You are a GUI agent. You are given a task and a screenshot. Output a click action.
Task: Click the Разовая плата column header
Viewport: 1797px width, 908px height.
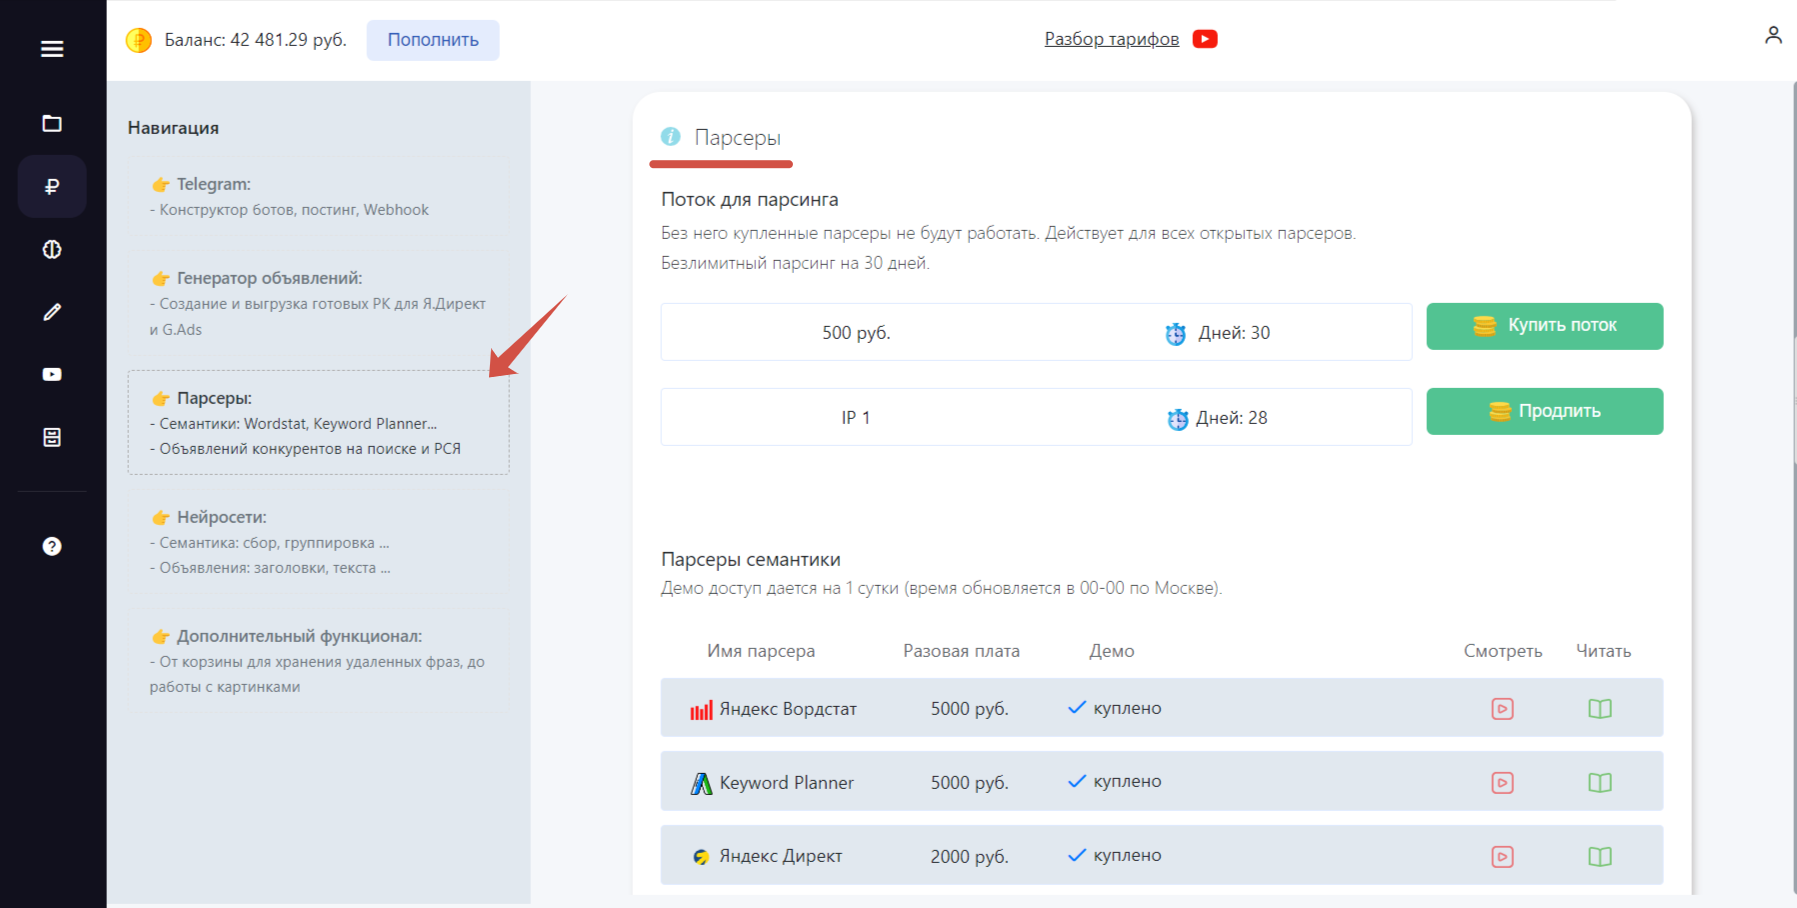(961, 651)
